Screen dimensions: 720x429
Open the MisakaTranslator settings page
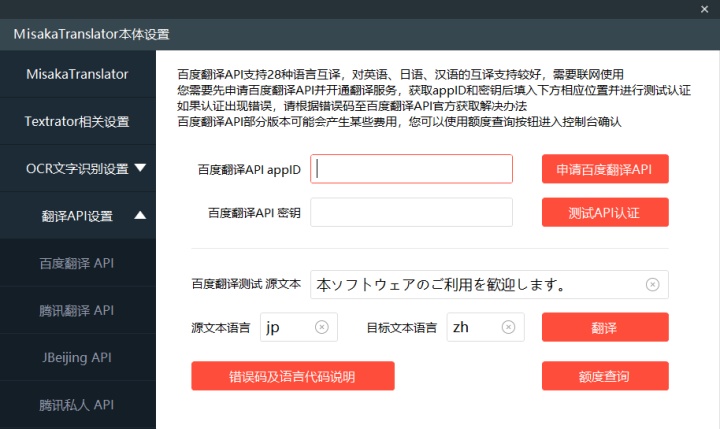78,74
